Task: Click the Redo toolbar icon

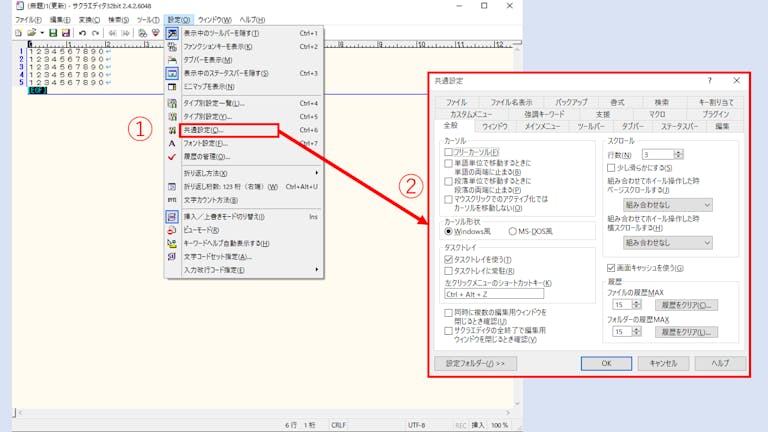Action: tap(96, 33)
